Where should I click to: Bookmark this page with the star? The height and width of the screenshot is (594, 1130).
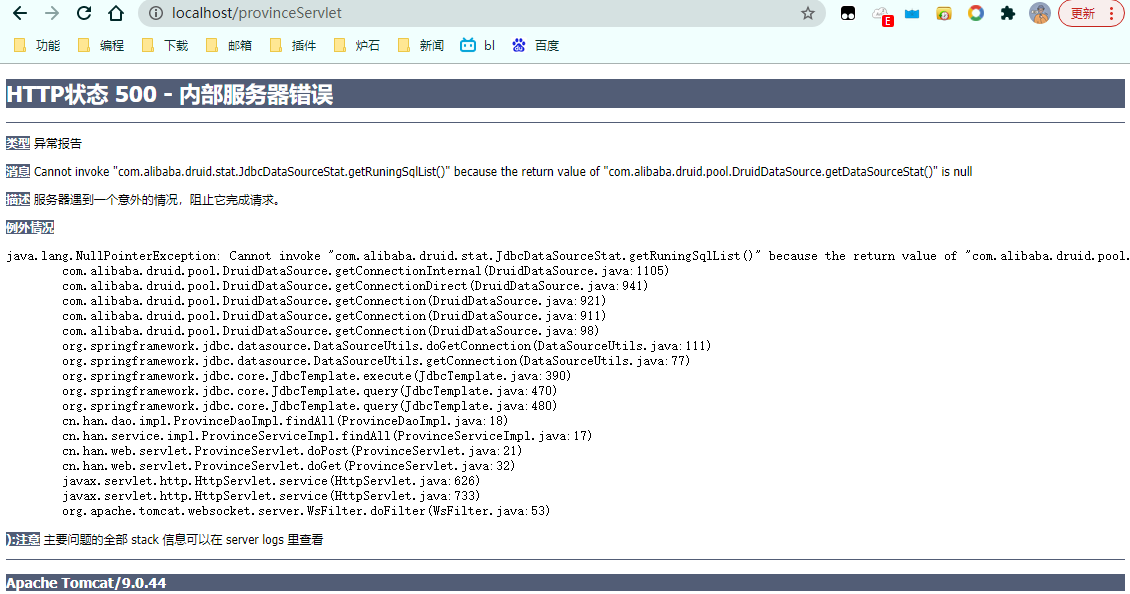pos(808,13)
